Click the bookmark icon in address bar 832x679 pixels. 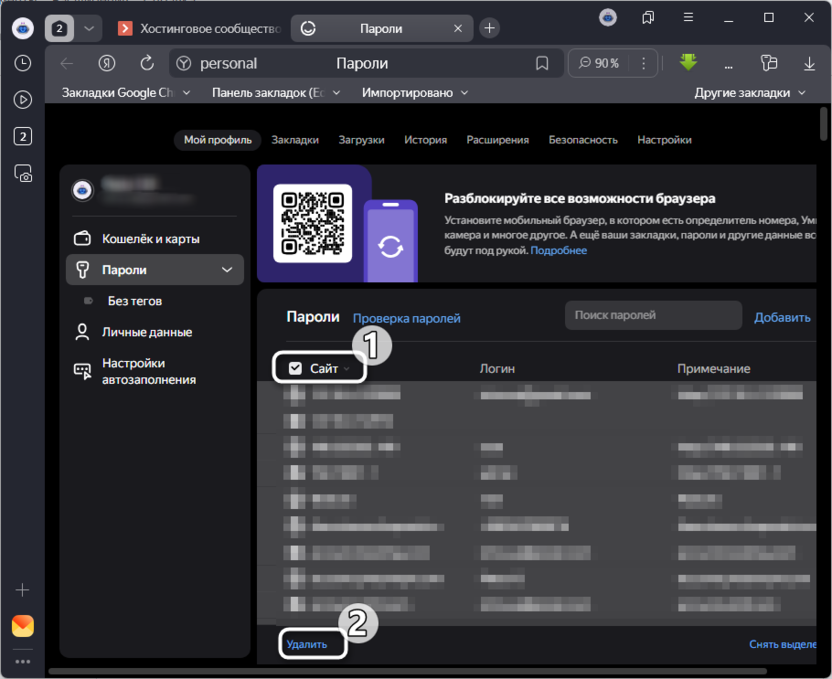tap(542, 63)
